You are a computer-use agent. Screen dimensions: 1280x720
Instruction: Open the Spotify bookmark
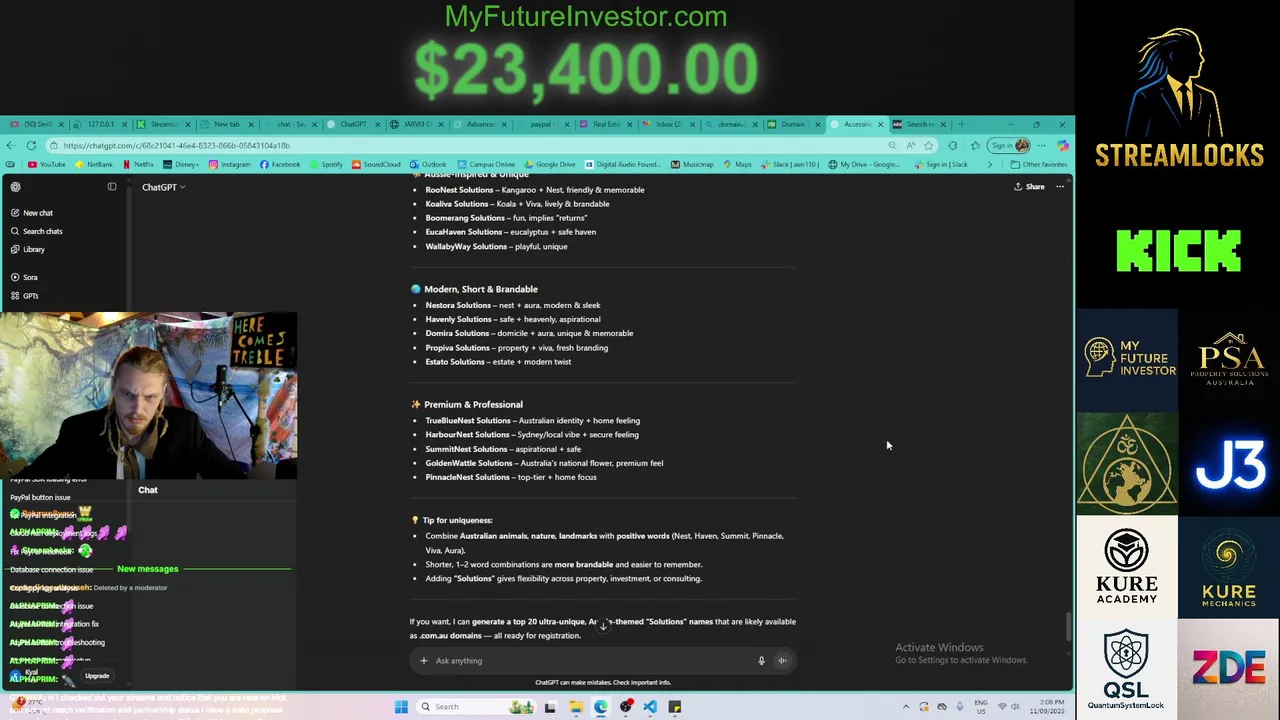326,164
